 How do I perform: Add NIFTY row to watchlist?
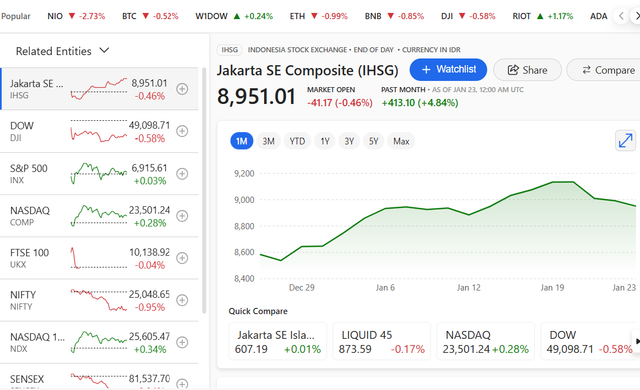(x=182, y=300)
